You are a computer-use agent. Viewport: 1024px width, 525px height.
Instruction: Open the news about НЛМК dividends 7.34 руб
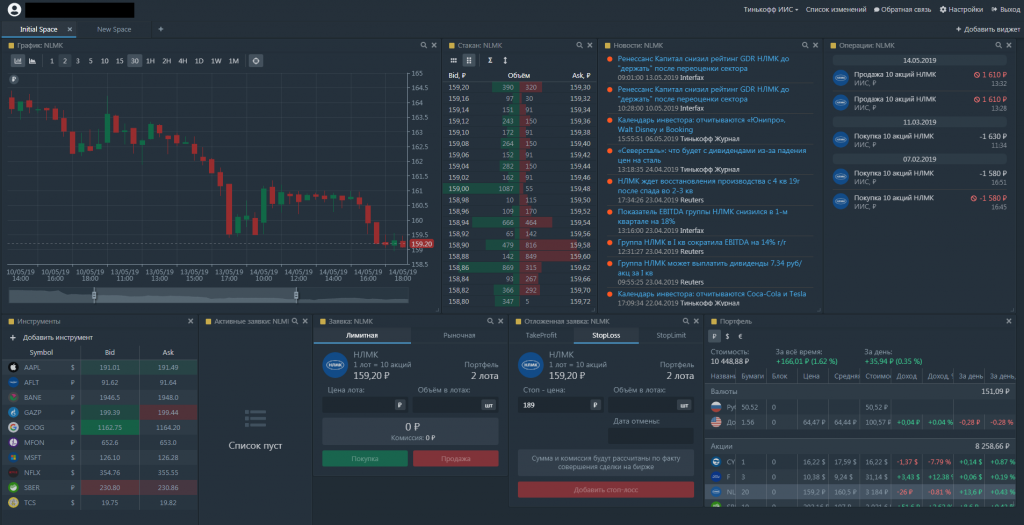(709, 268)
